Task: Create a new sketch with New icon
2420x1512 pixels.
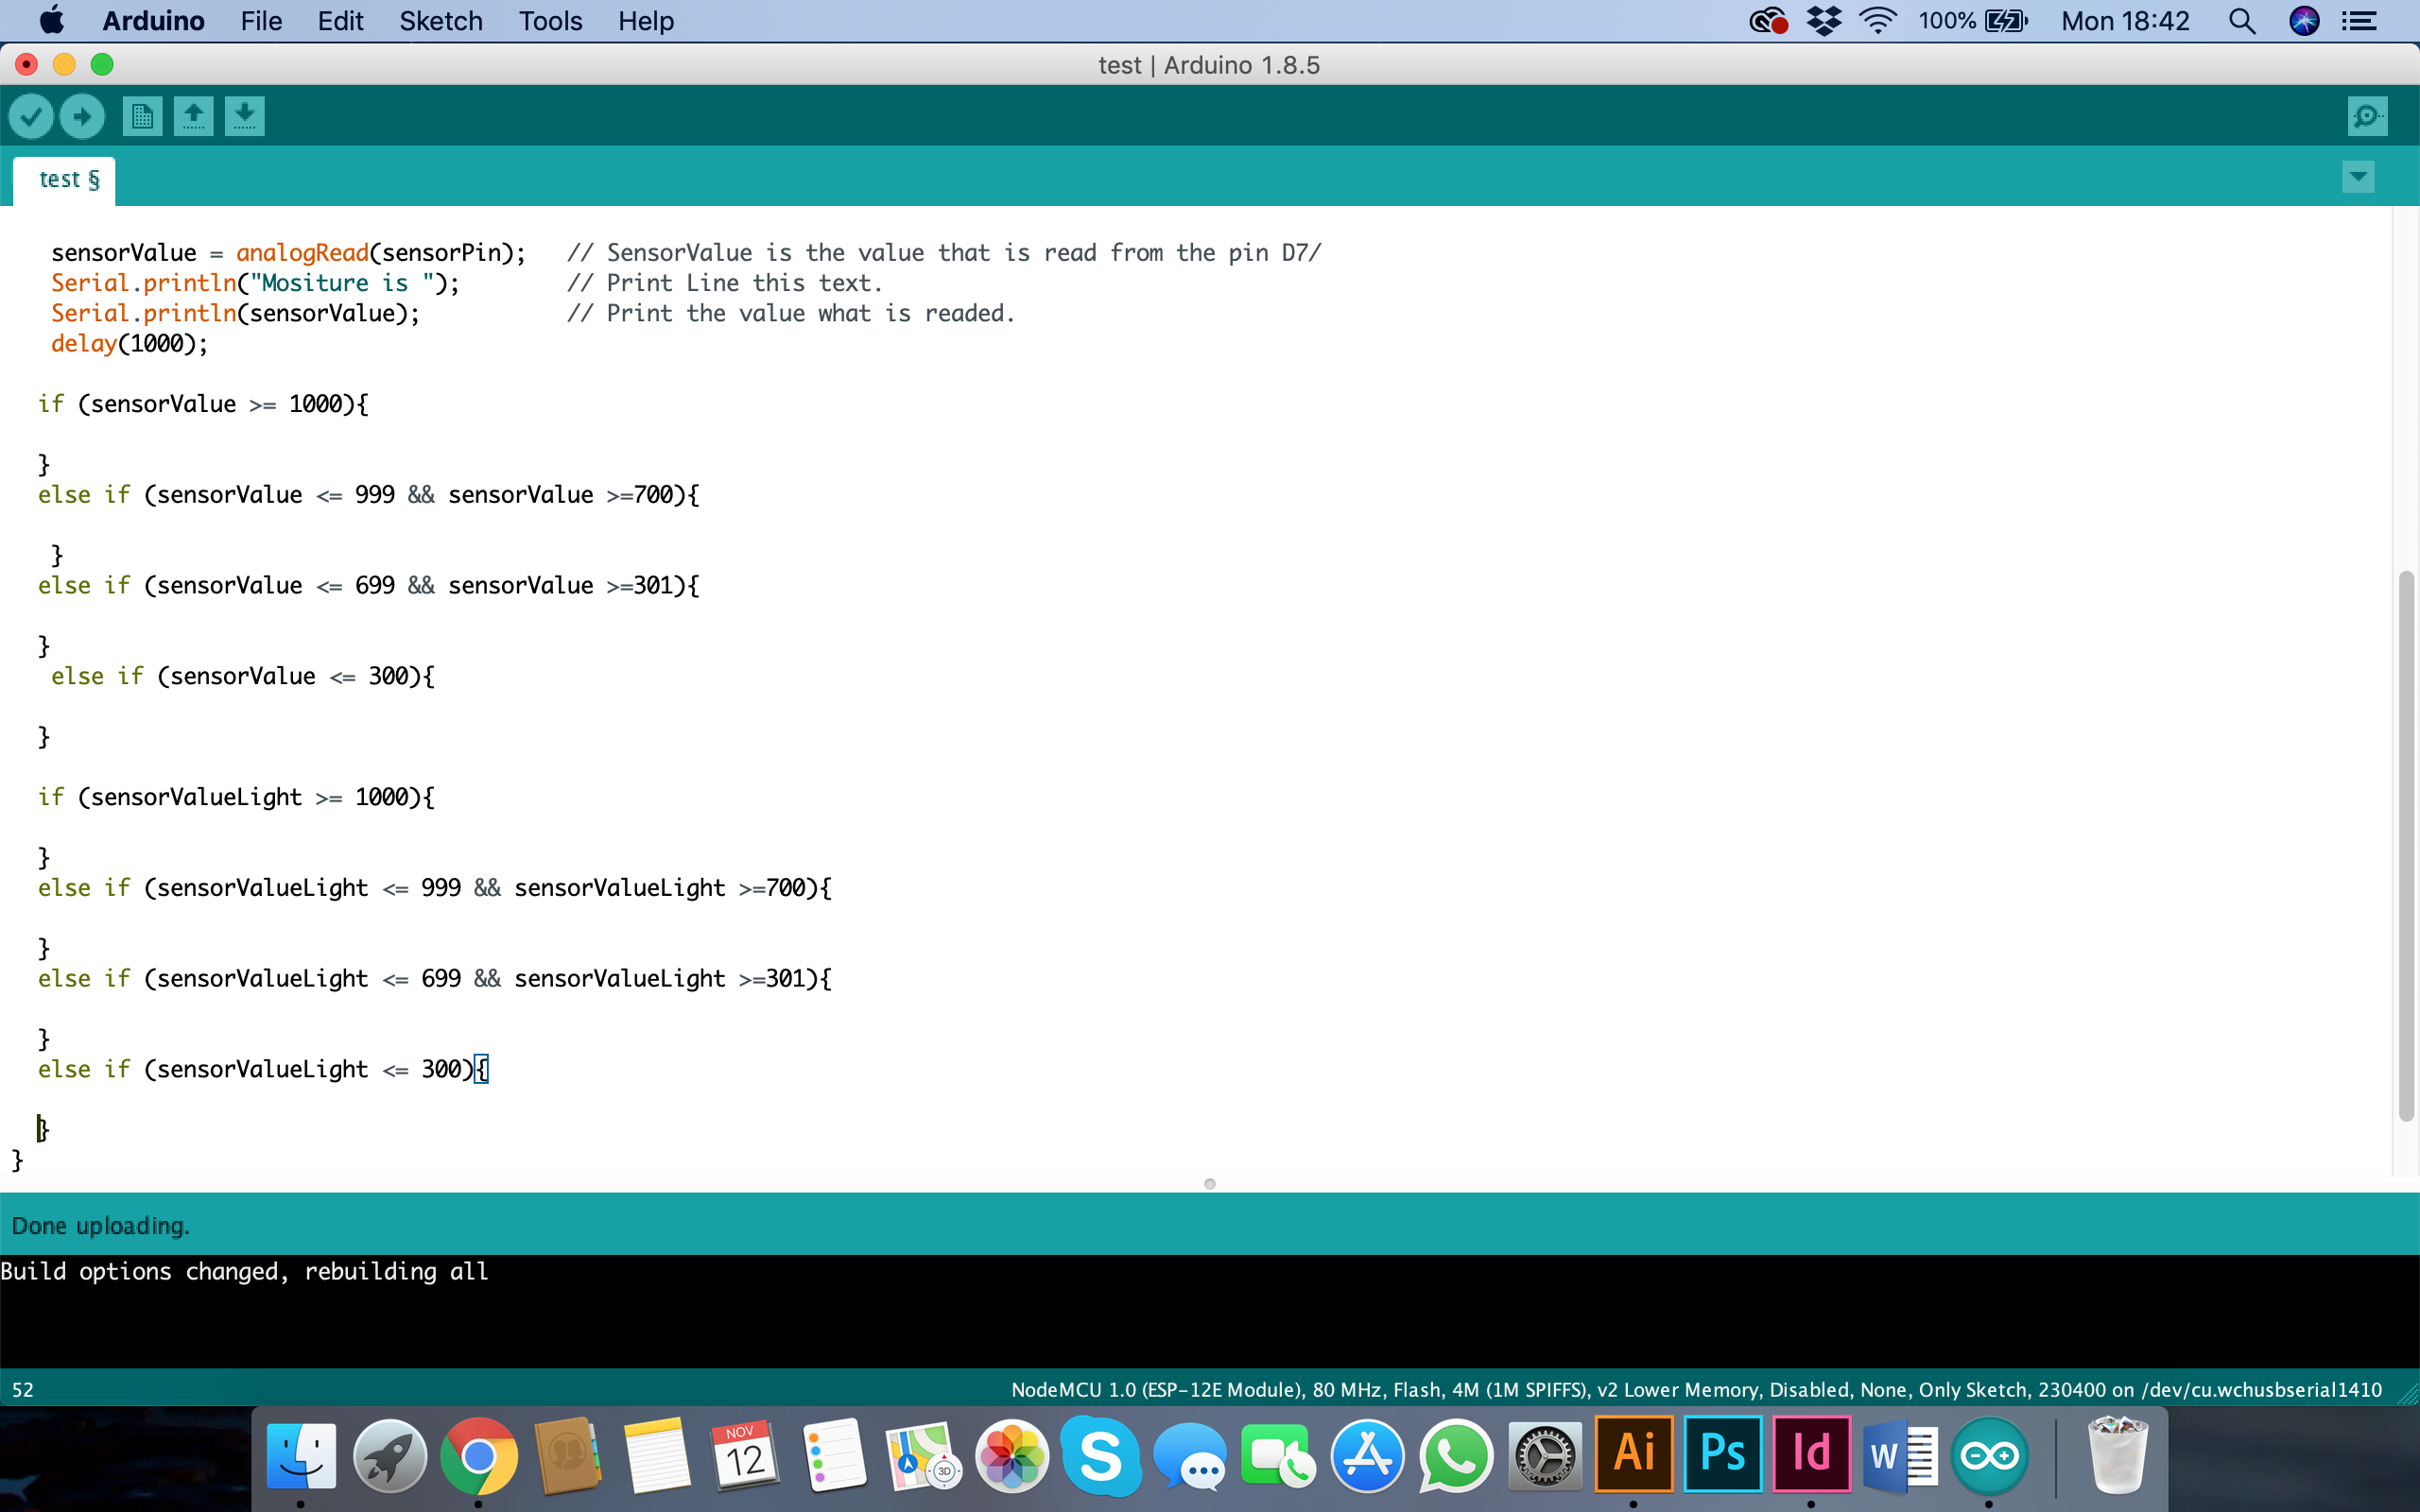Action: pyautogui.click(x=142, y=117)
